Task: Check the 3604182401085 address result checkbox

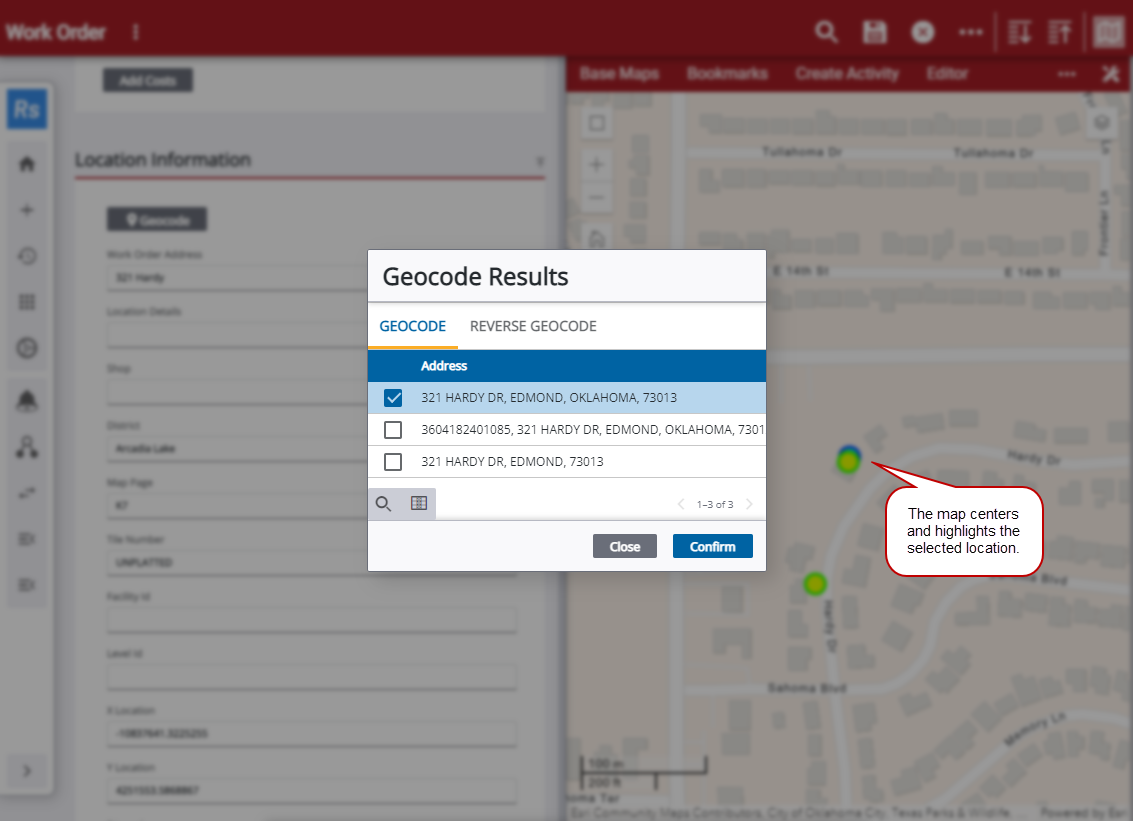Action: pyautogui.click(x=393, y=430)
